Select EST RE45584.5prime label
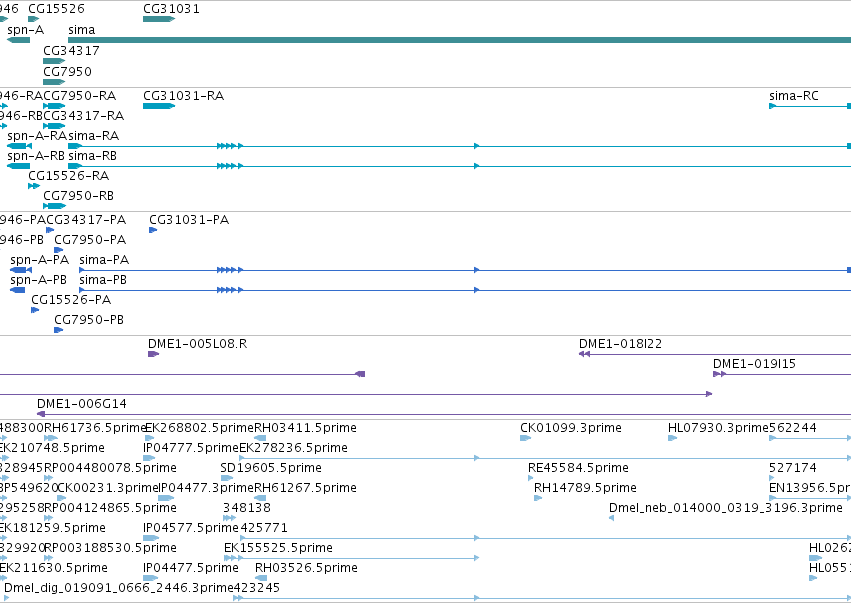851x603 pixels. [x=578, y=468]
